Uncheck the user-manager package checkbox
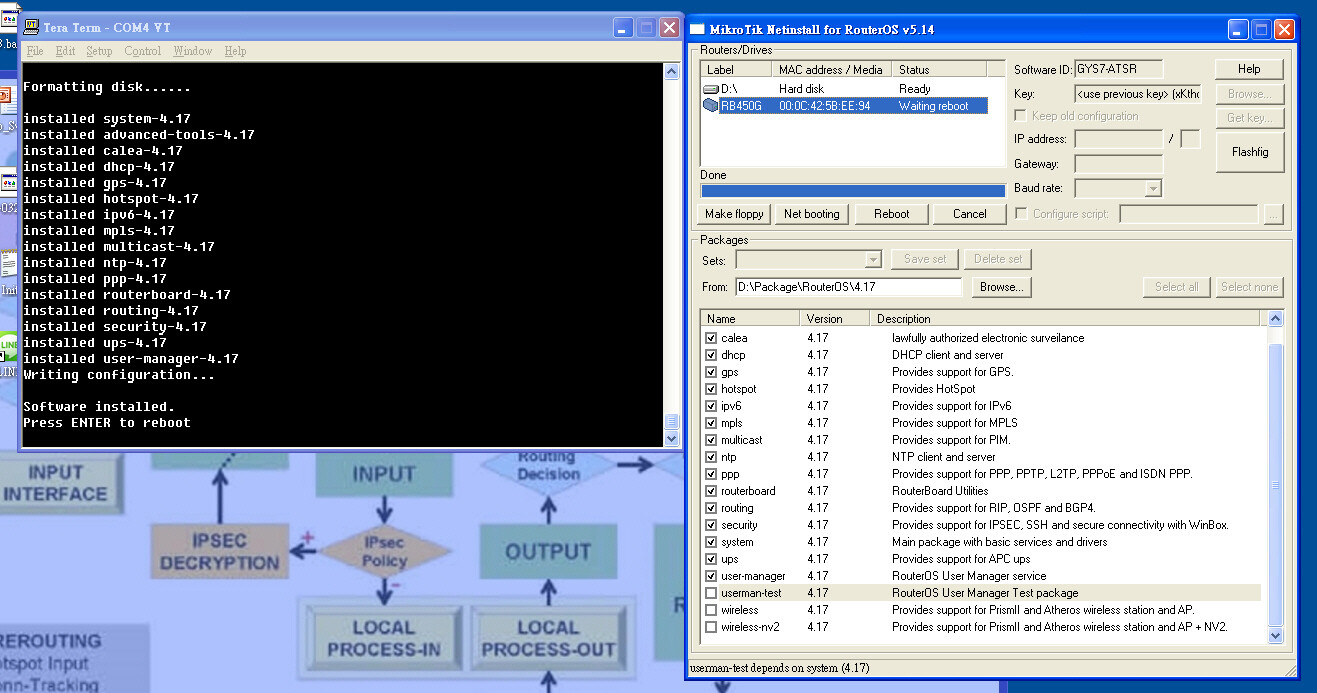The width and height of the screenshot is (1317, 693). [711, 576]
